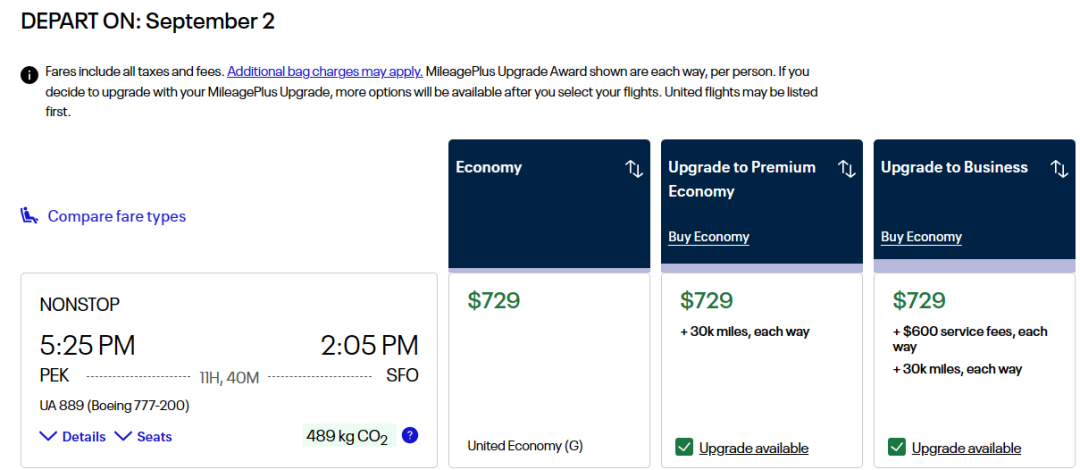Image resolution: width=1080 pixels, height=470 pixels.
Task: Click Upgrade available link in Business column
Action: point(966,448)
